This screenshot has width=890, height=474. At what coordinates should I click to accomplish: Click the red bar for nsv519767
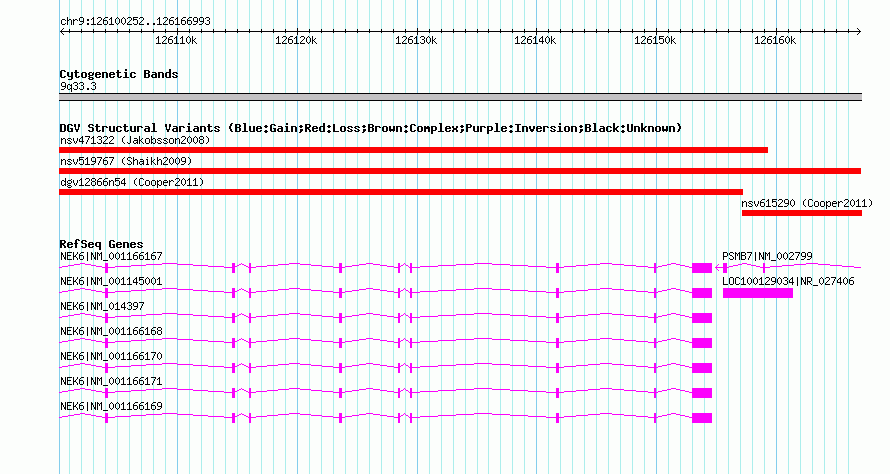coord(460,171)
